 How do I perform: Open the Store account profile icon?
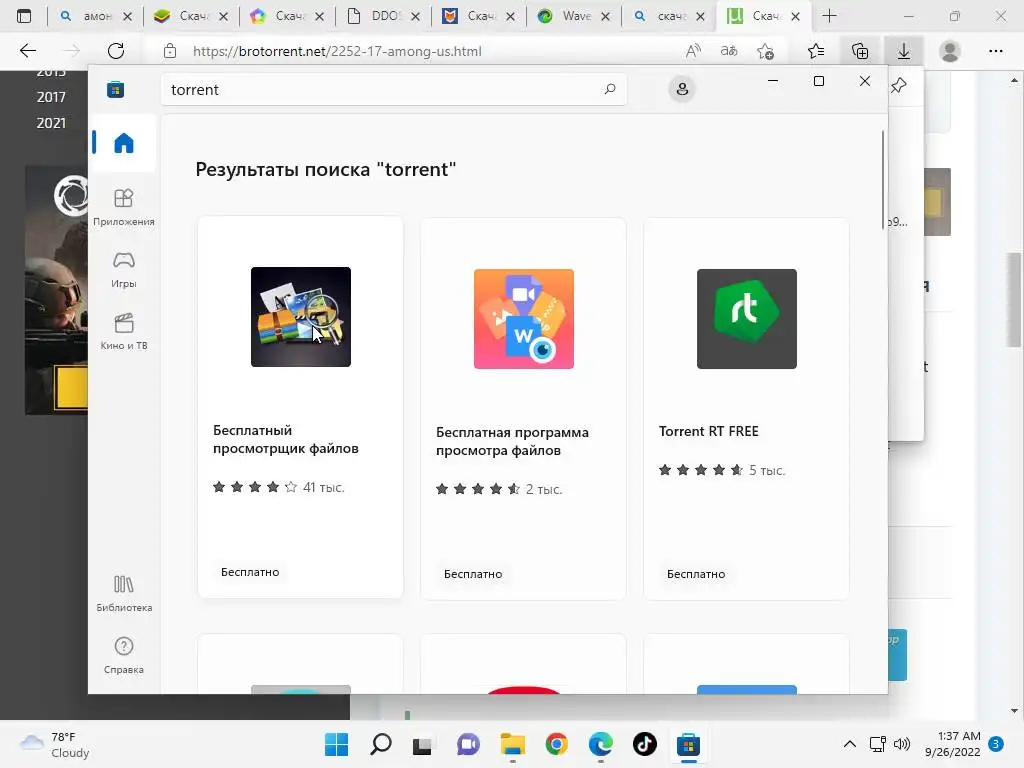(682, 89)
